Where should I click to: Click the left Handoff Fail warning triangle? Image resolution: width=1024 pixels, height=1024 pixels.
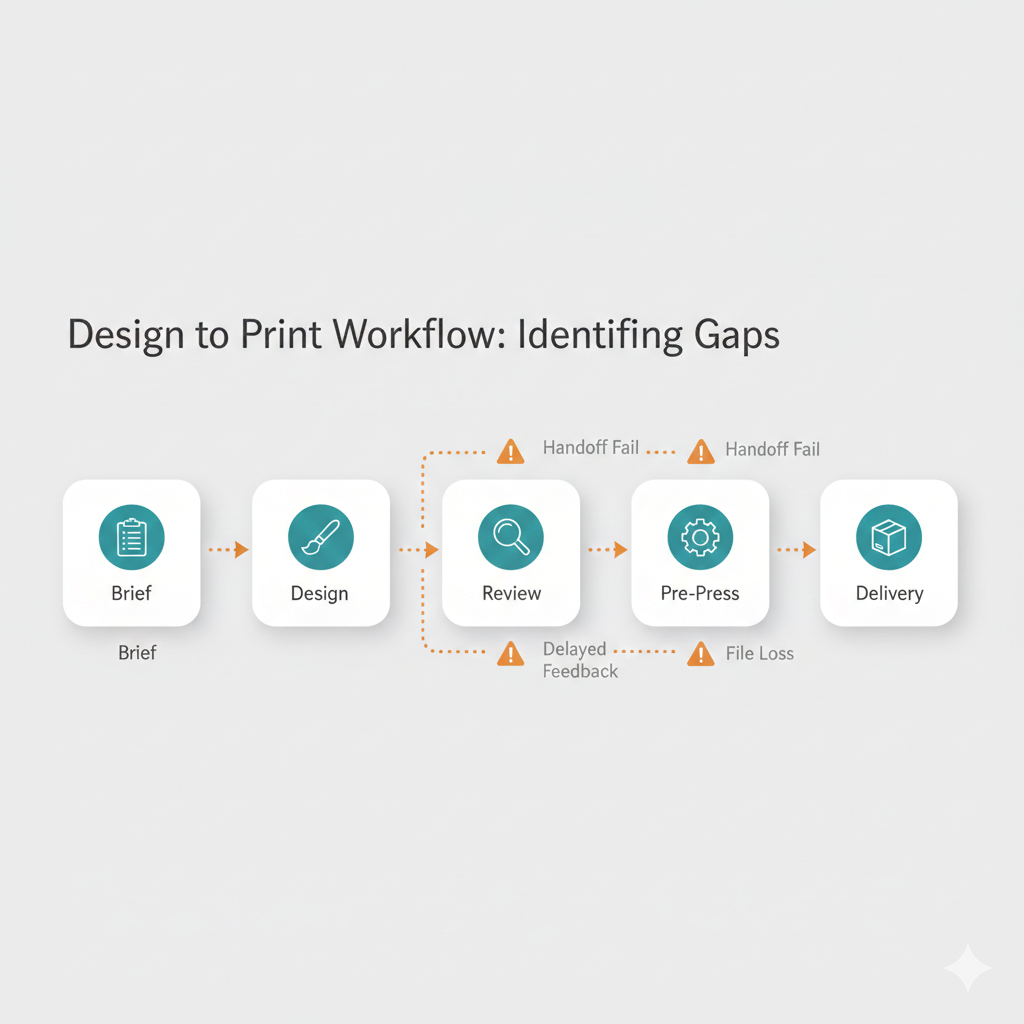(x=510, y=451)
